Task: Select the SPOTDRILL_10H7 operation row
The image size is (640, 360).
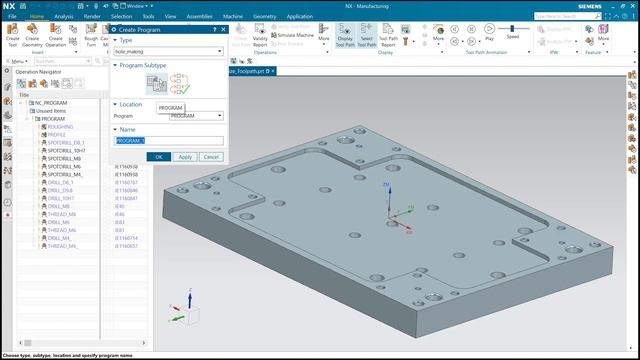Action: 67,151
